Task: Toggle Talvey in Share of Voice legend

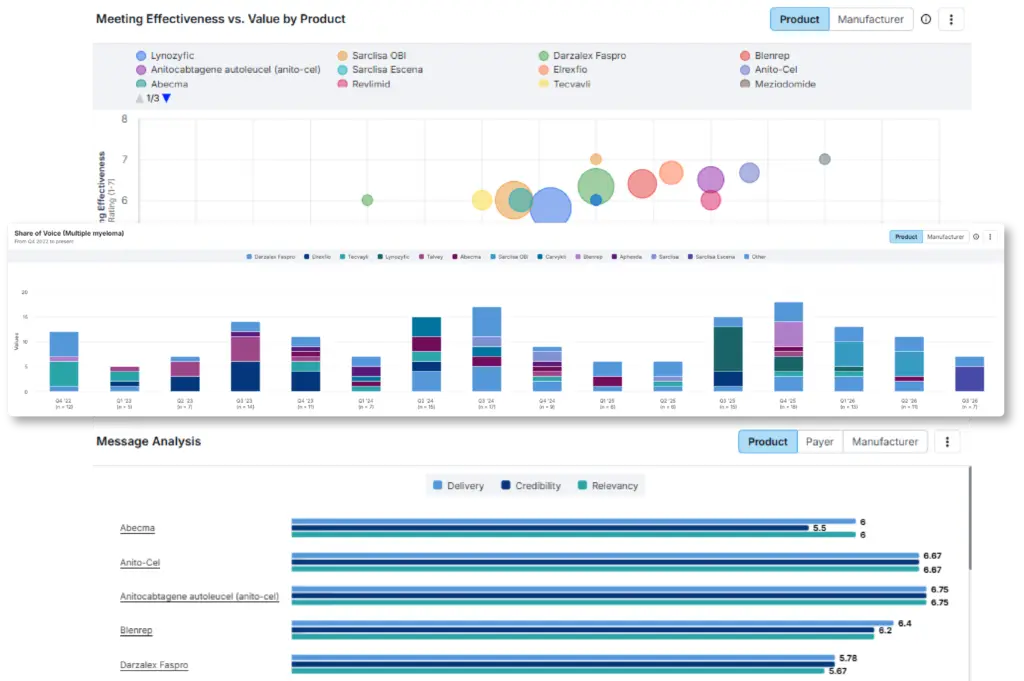Action: [431, 257]
